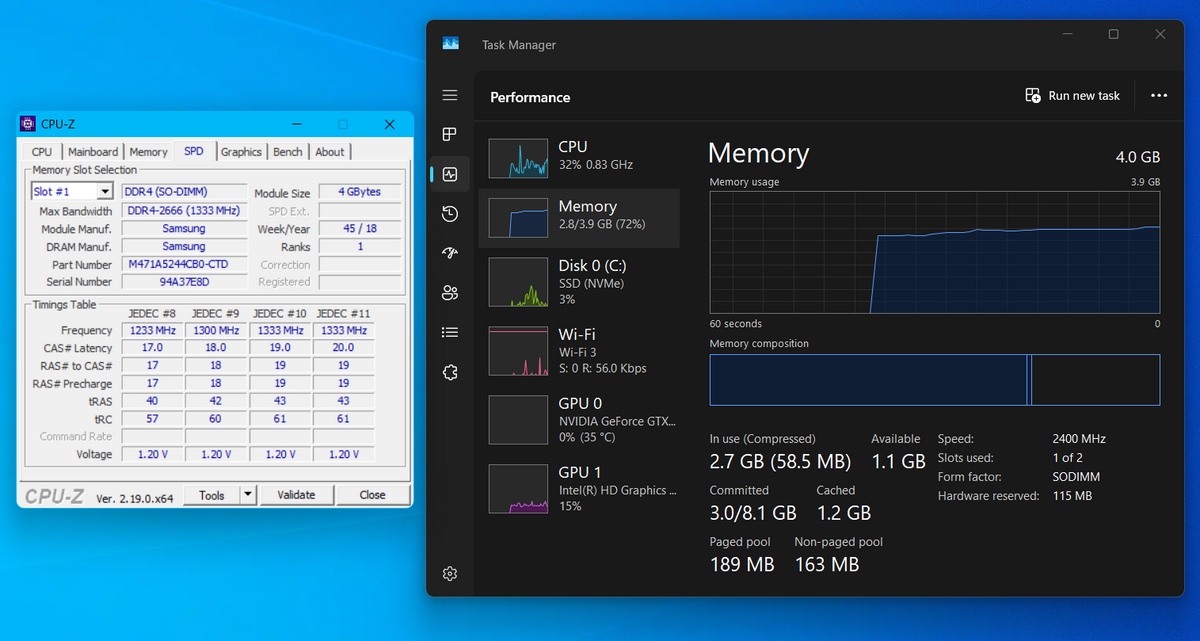Image resolution: width=1200 pixels, height=641 pixels.
Task: Select the Memory entry in performance list
Action: [x=579, y=218]
